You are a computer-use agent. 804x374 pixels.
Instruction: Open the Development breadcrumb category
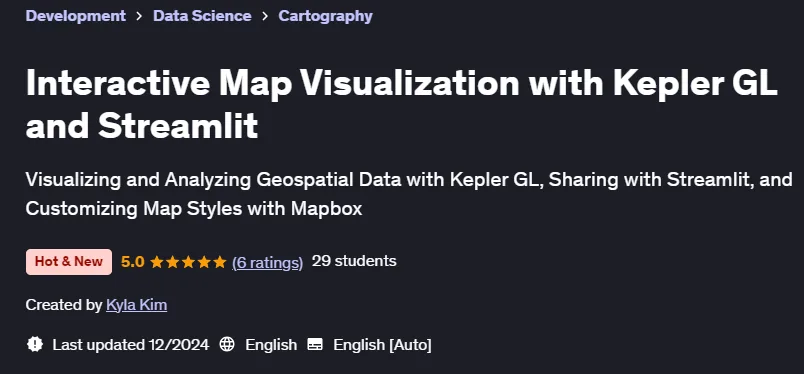pyautogui.click(x=75, y=16)
